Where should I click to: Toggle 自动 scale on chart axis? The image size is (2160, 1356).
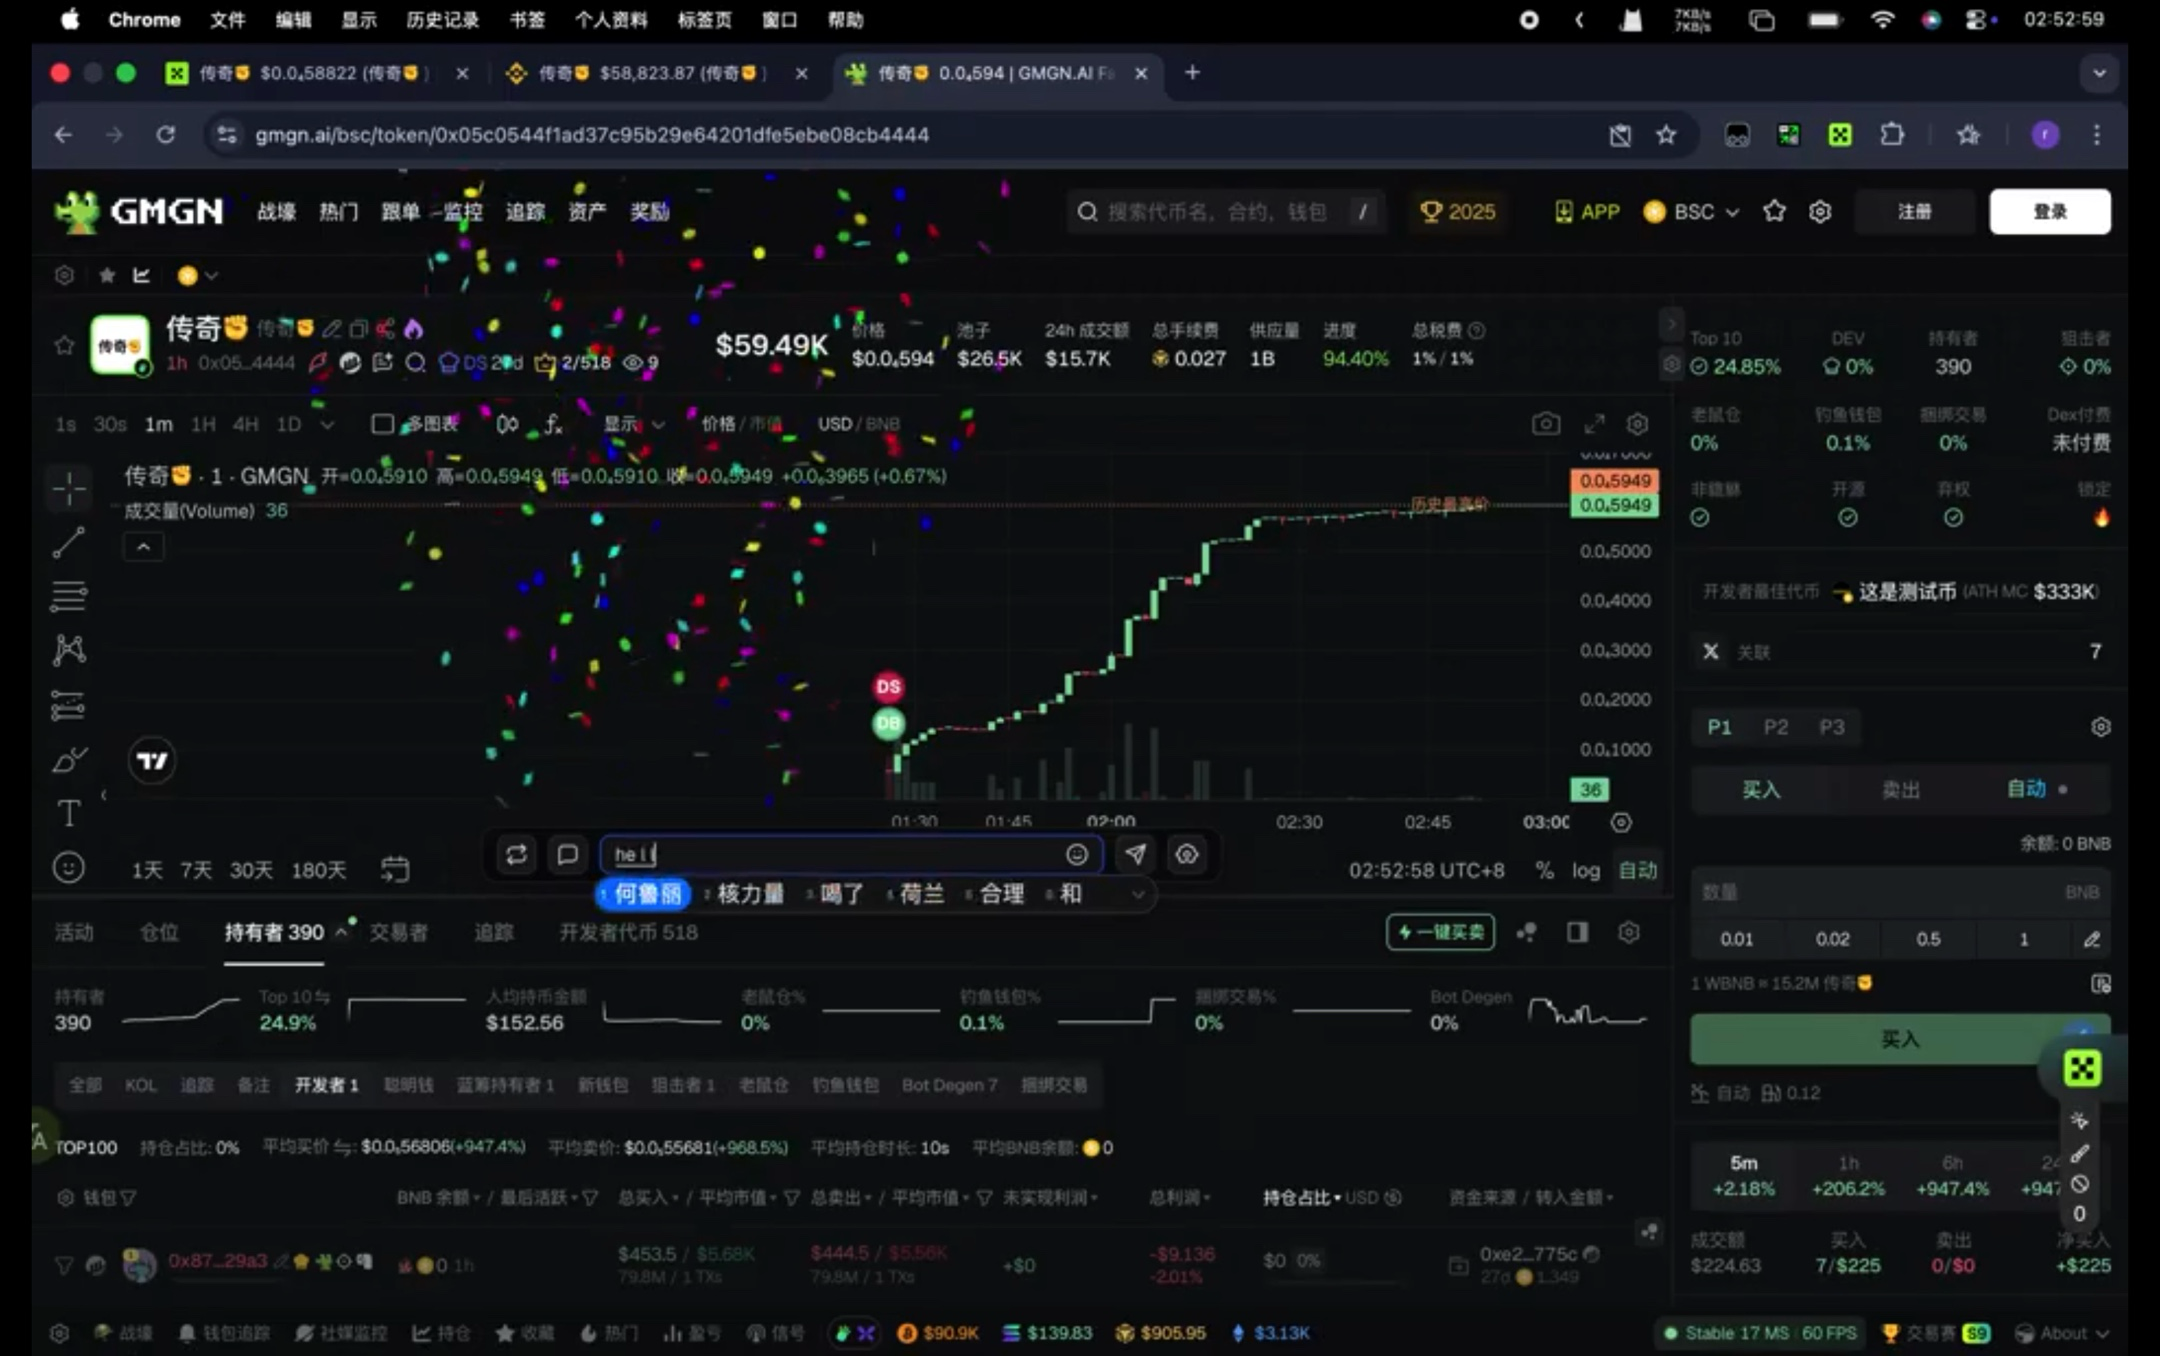pyautogui.click(x=1638, y=870)
